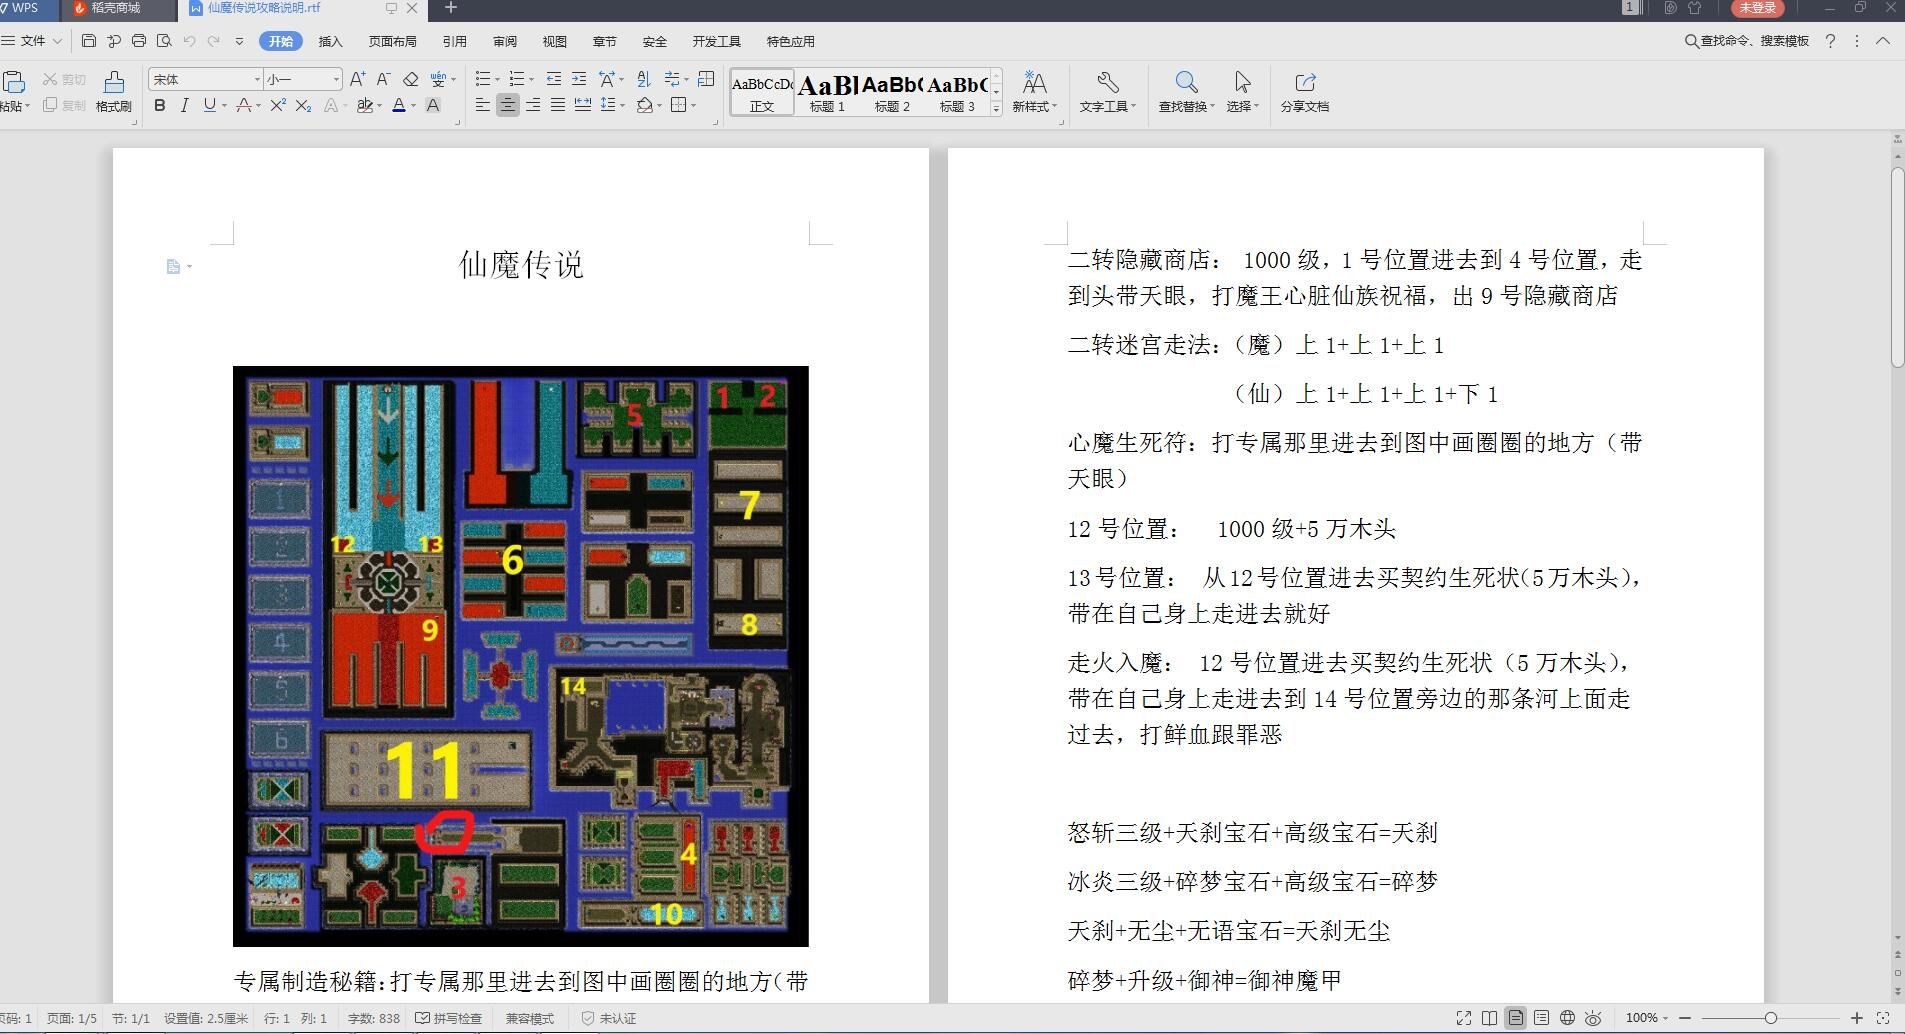Open the Review tab
Viewport: 1905px width, 1034px height.
(x=505, y=41)
